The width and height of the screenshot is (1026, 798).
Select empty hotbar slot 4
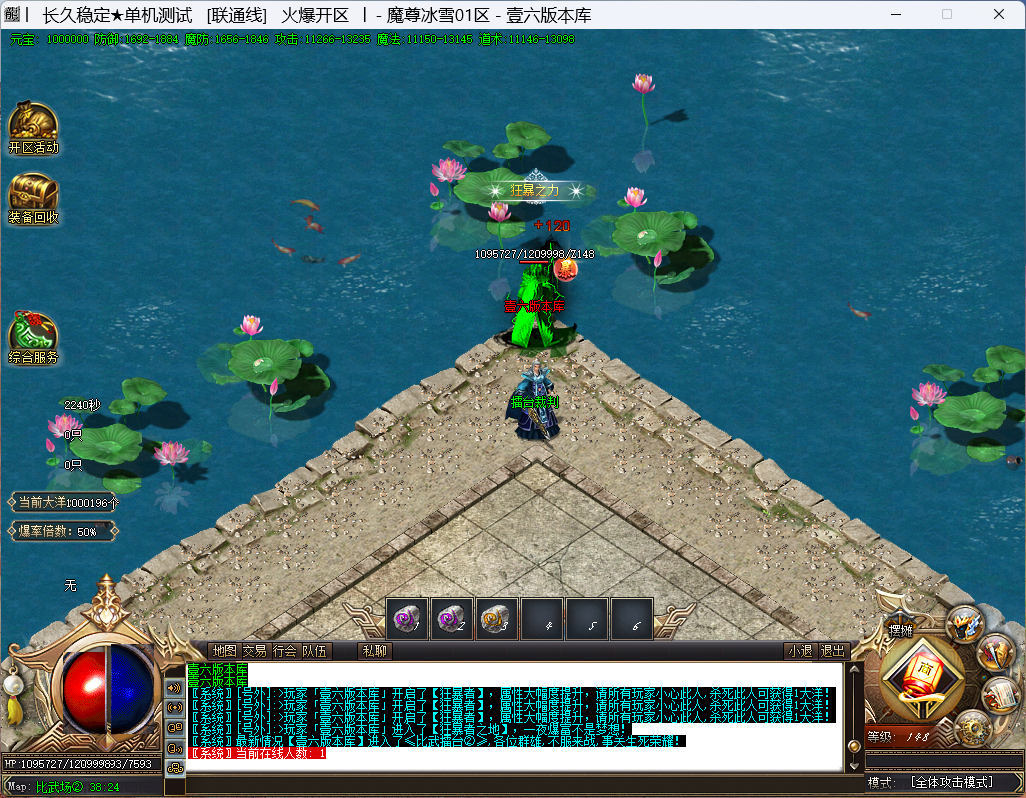coord(542,618)
